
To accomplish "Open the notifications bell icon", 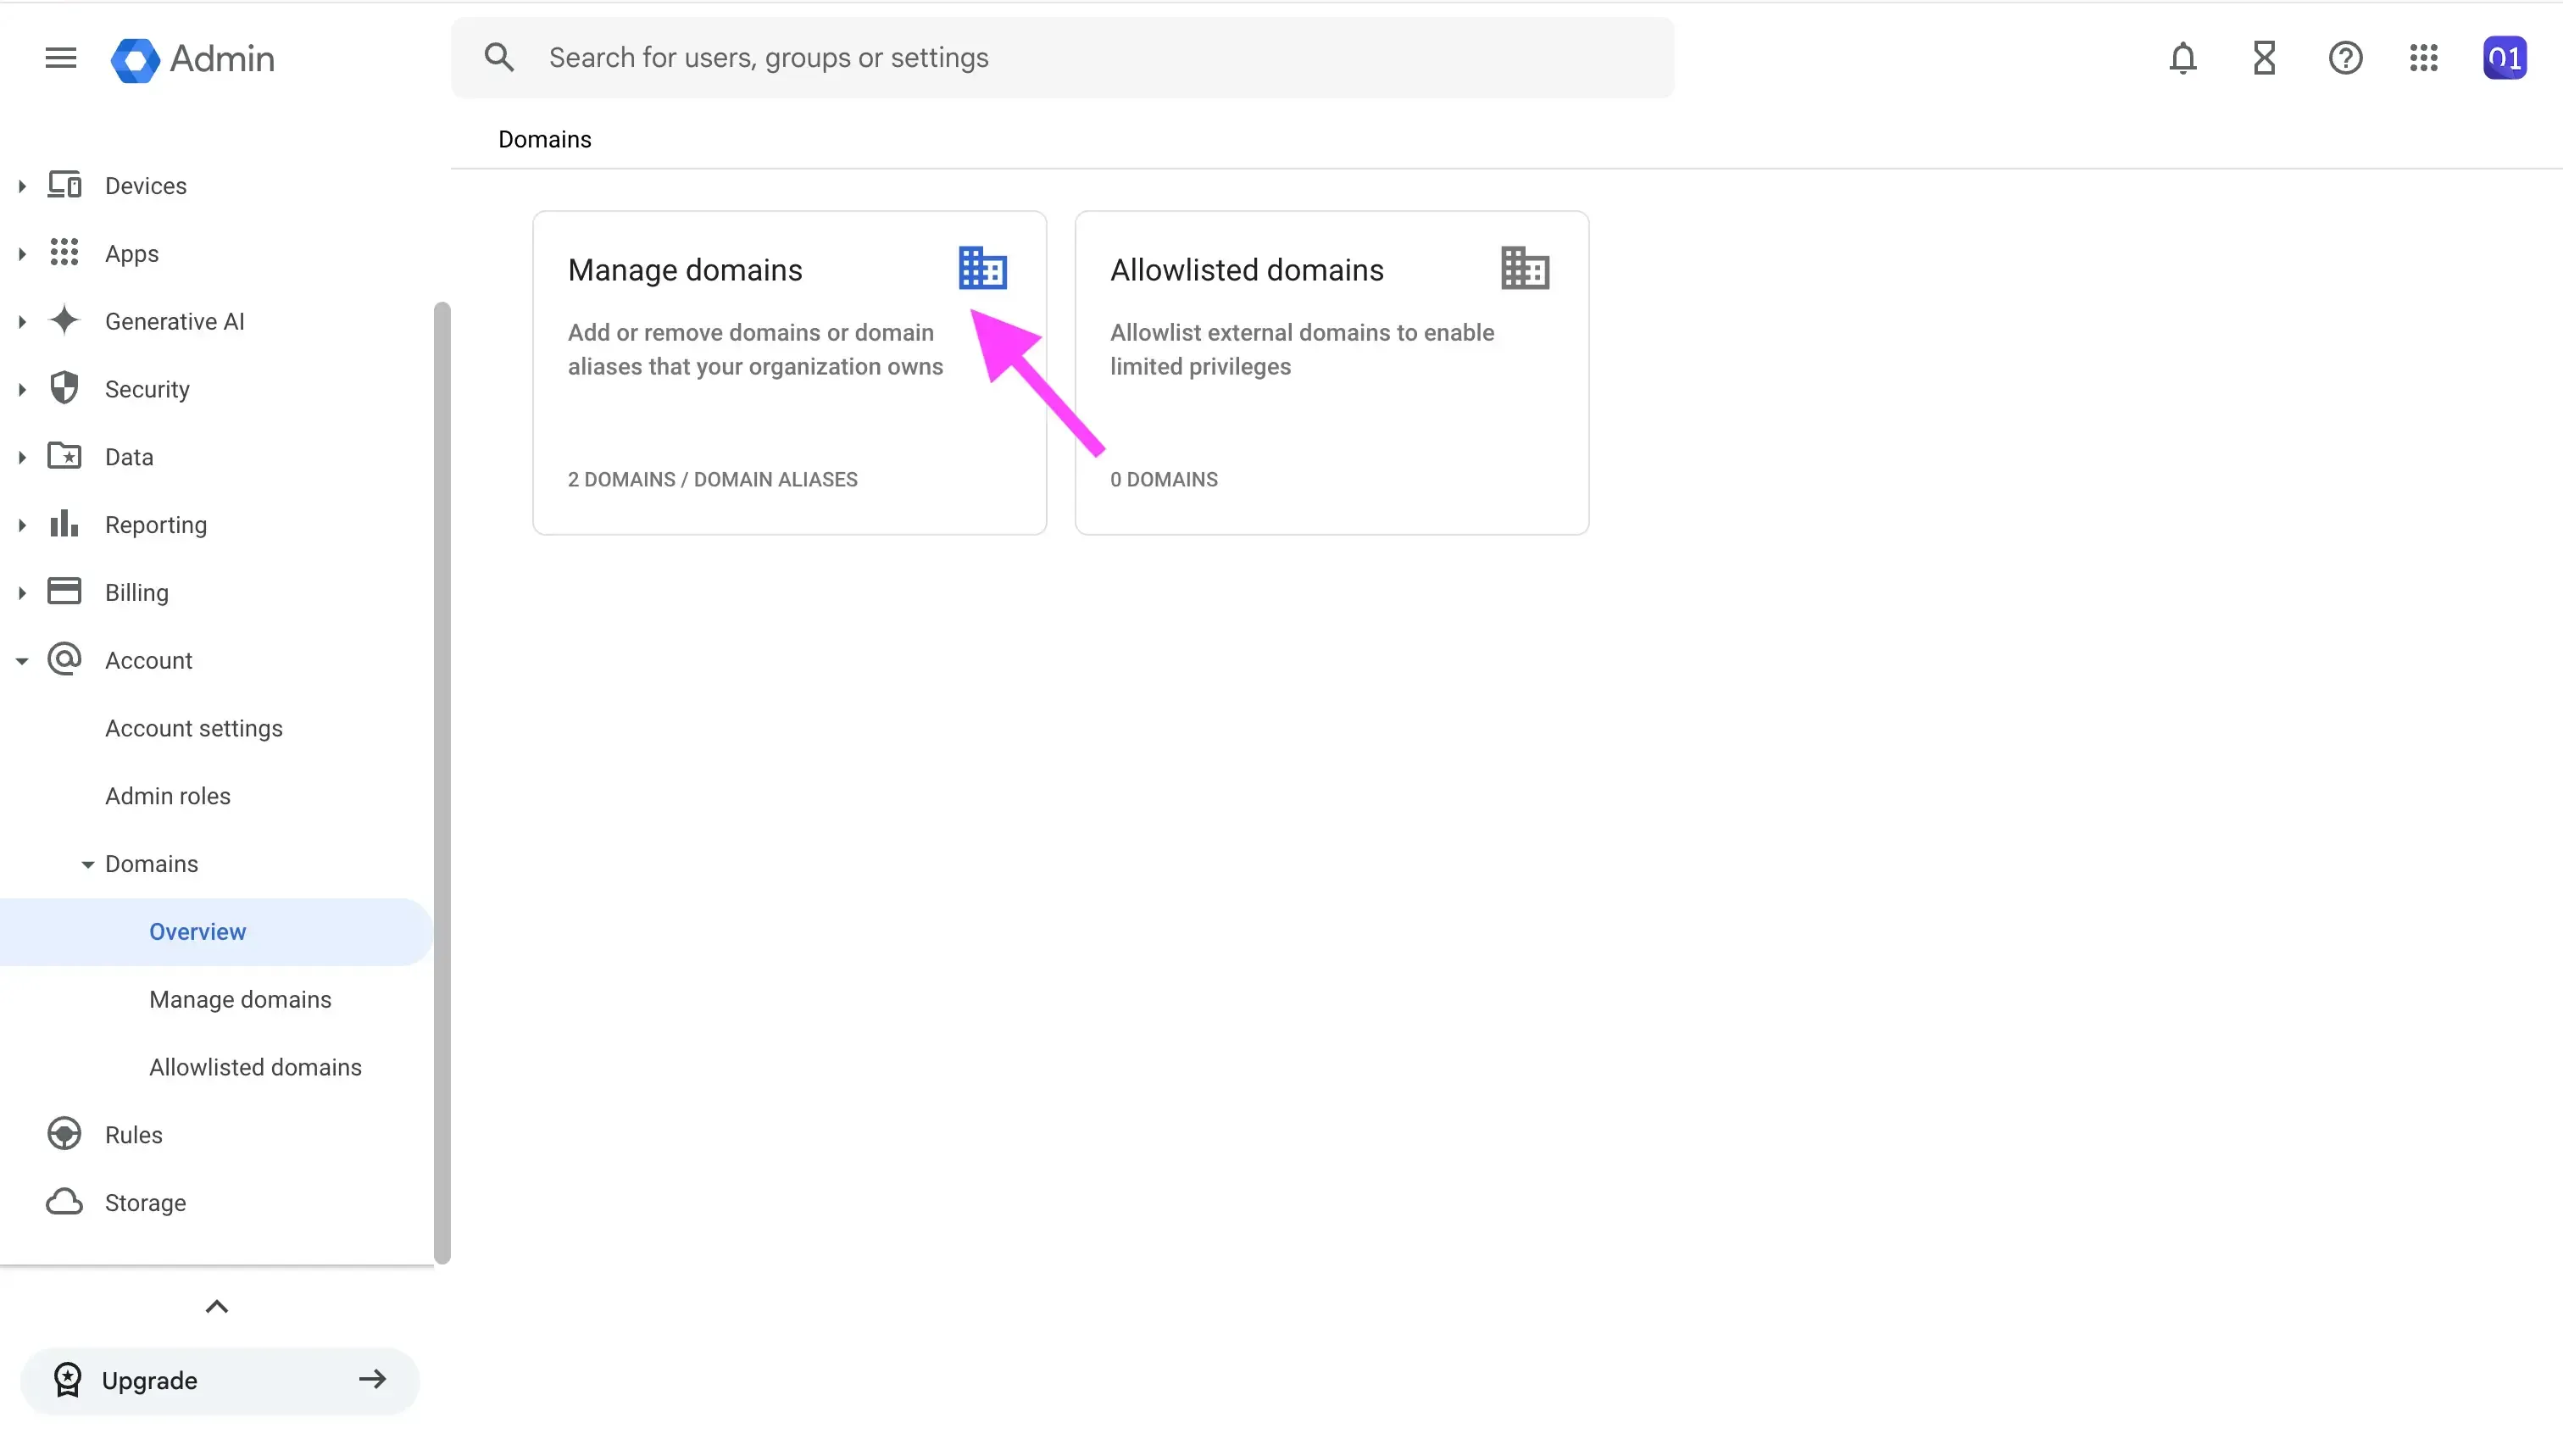I will coord(2183,57).
